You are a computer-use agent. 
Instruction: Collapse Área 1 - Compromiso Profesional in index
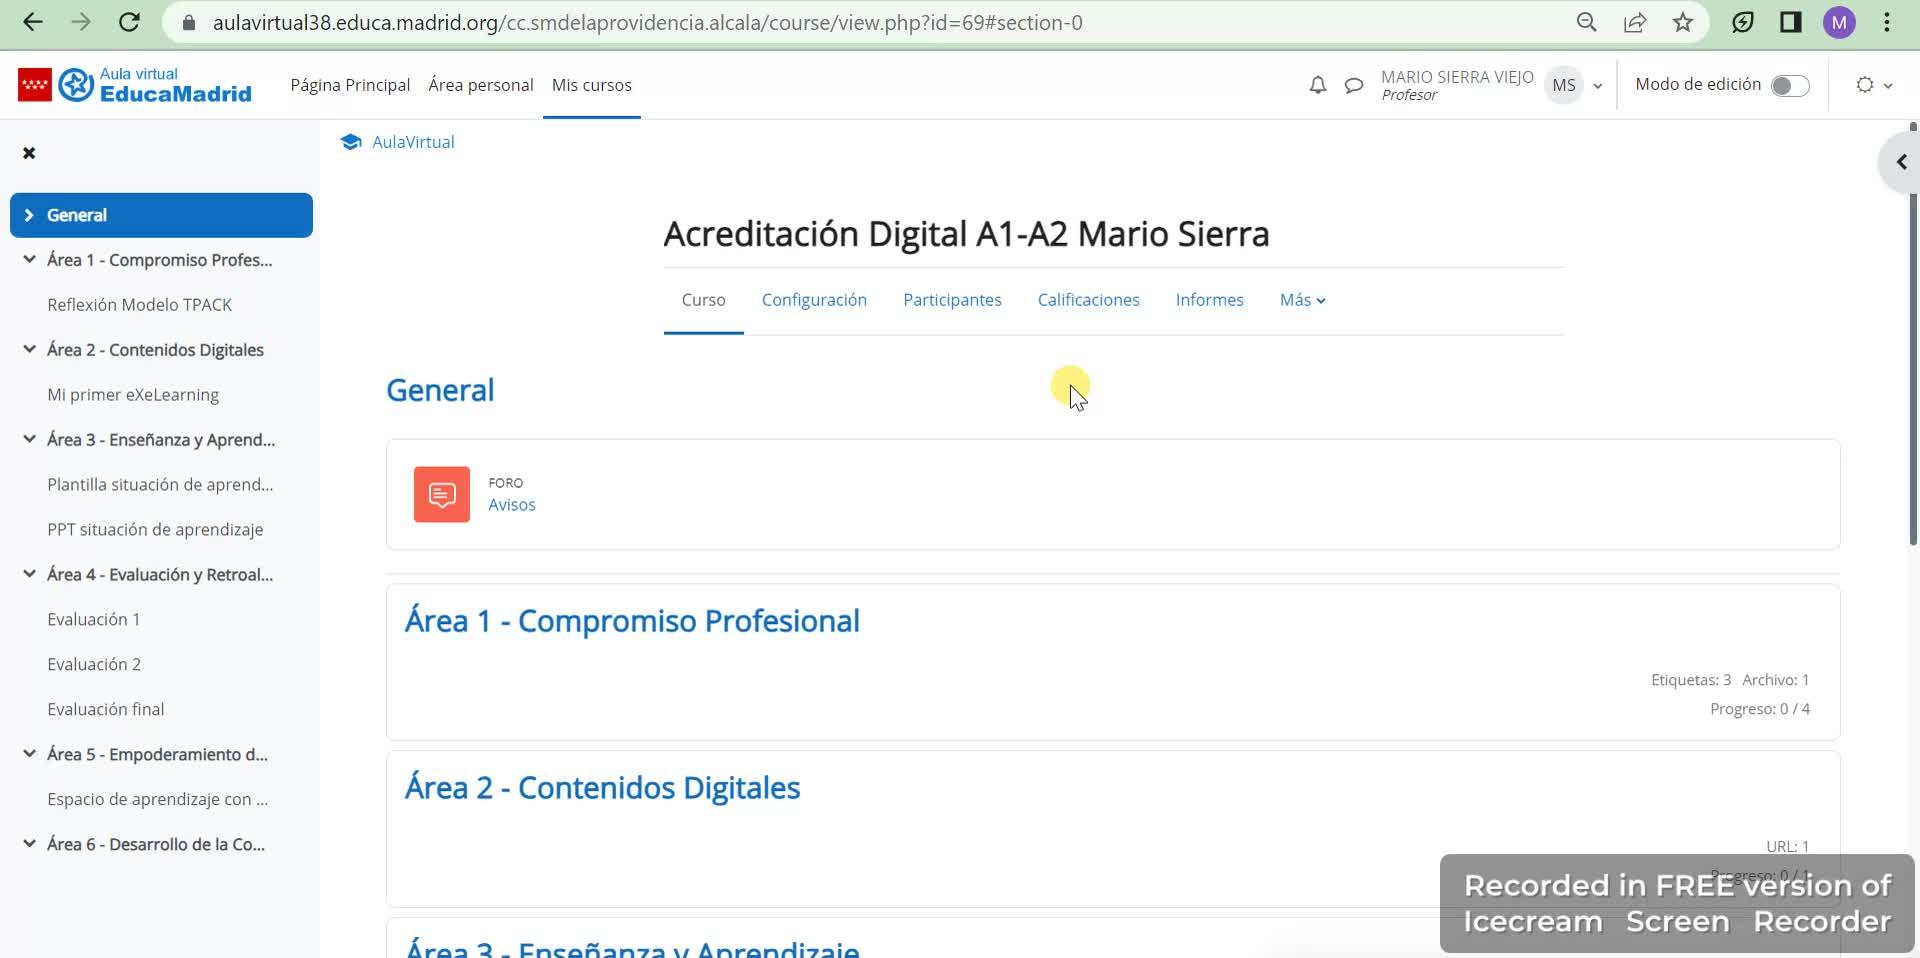(29, 259)
